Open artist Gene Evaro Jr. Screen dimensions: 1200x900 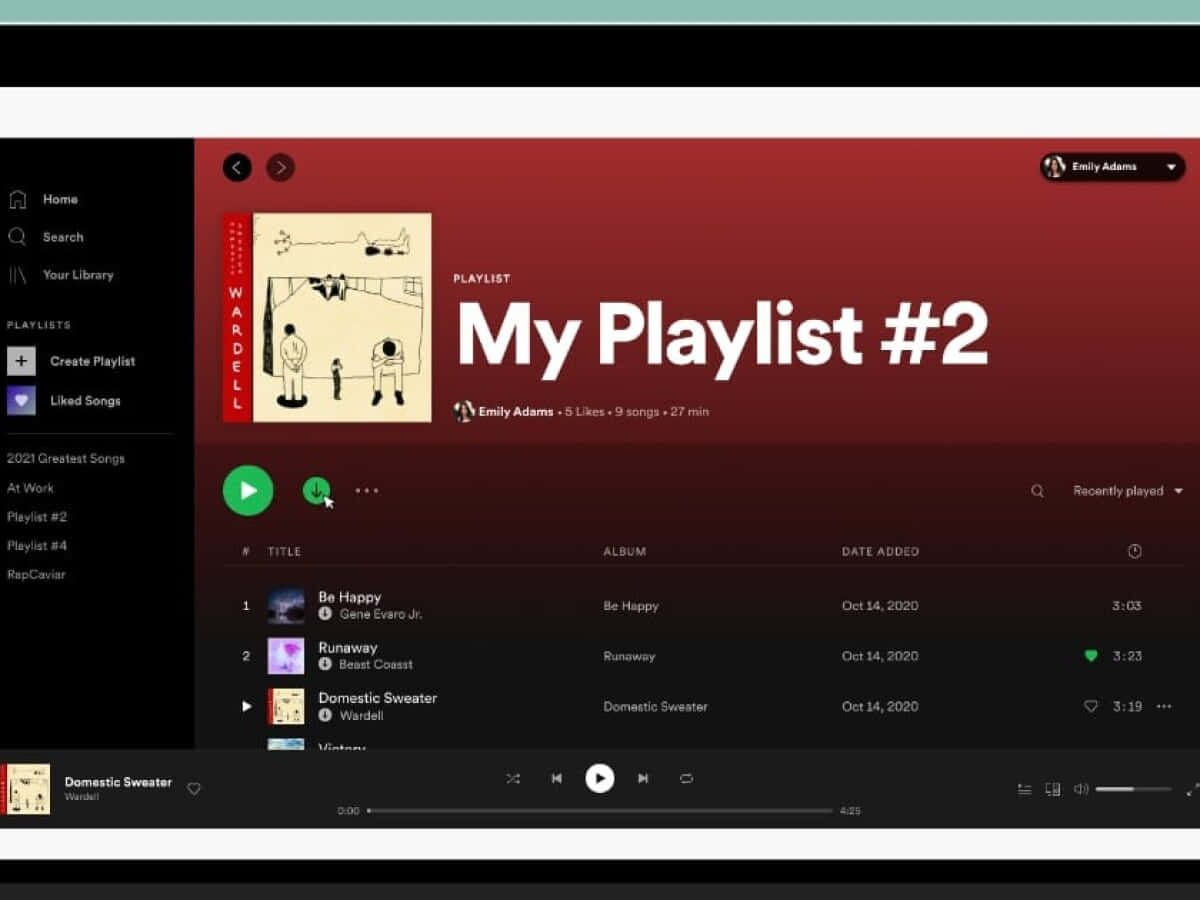click(x=381, y=614)
